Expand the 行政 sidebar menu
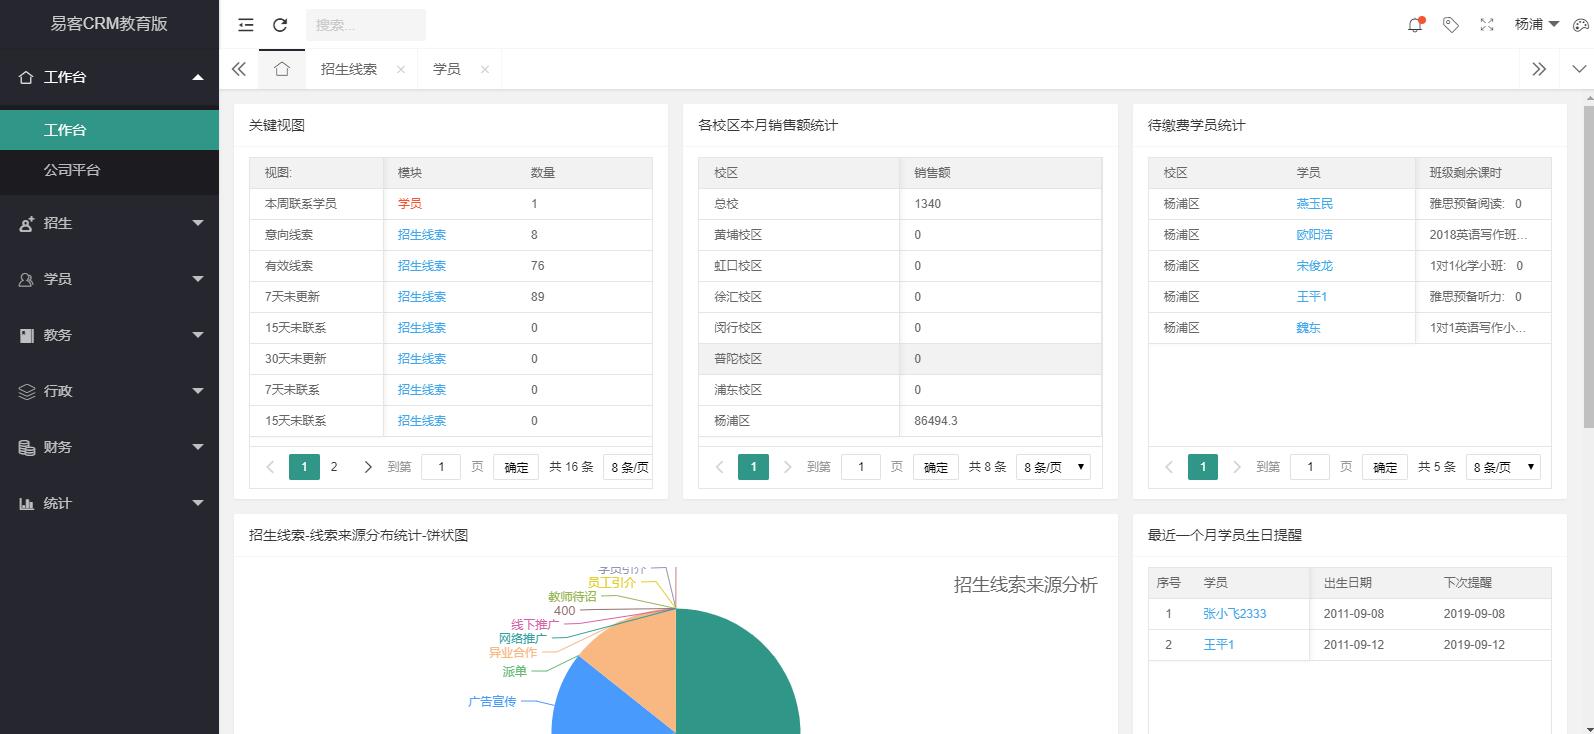 click(x=109, y=391)
